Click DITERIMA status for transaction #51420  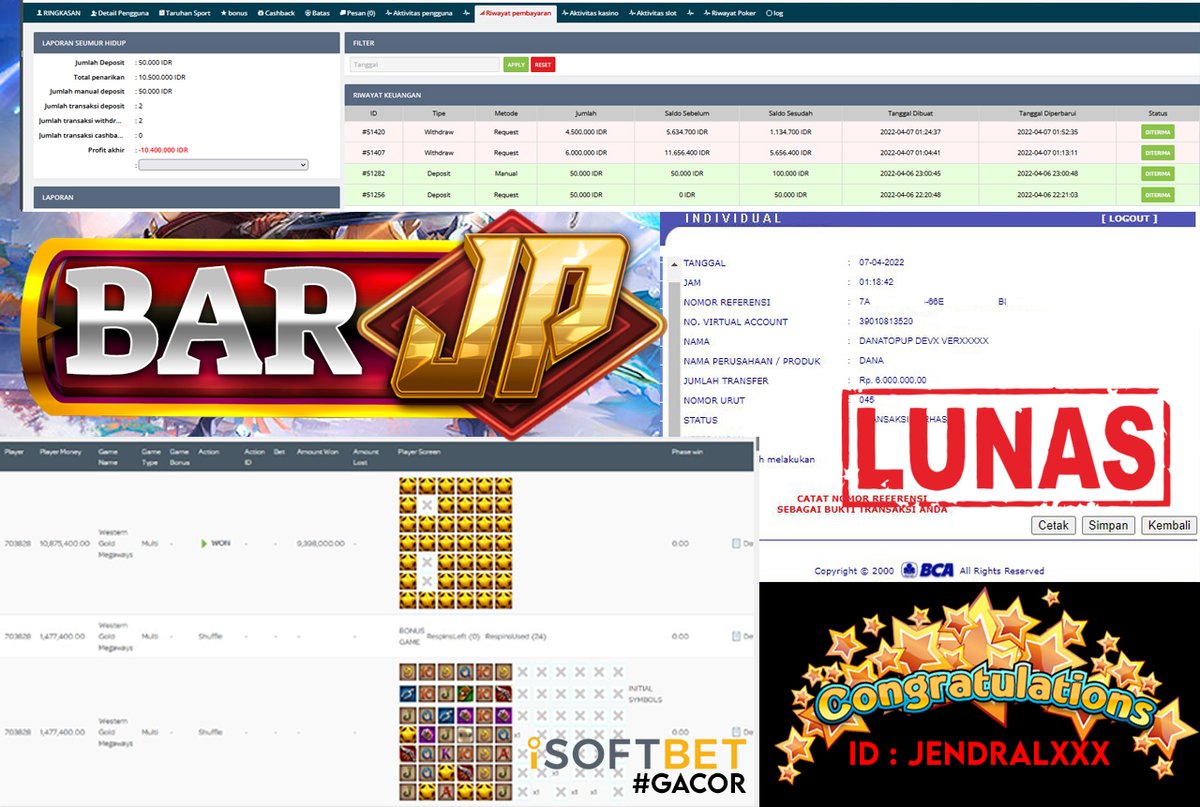1158,131
